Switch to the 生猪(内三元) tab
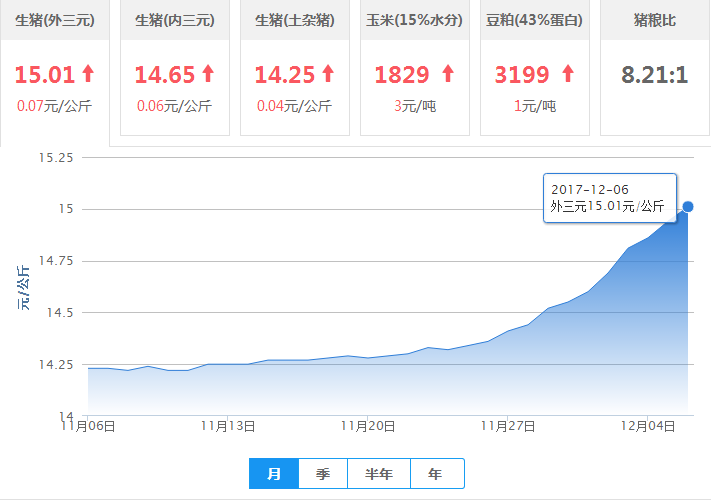Screen dimensions: 711x501 [174, 20]
